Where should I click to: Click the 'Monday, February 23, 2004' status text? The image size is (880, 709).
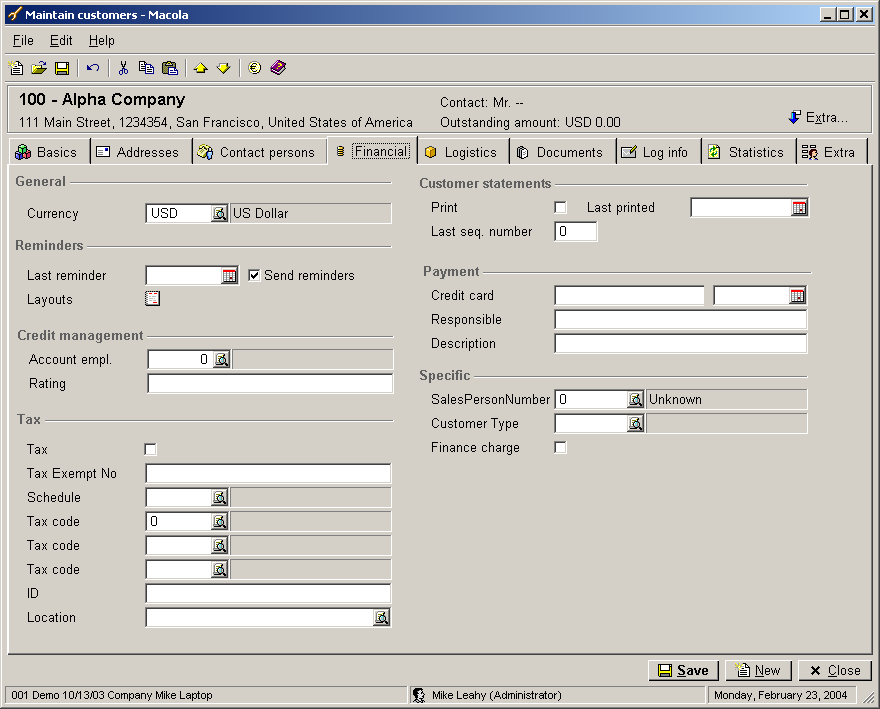(x=780, y=695)
